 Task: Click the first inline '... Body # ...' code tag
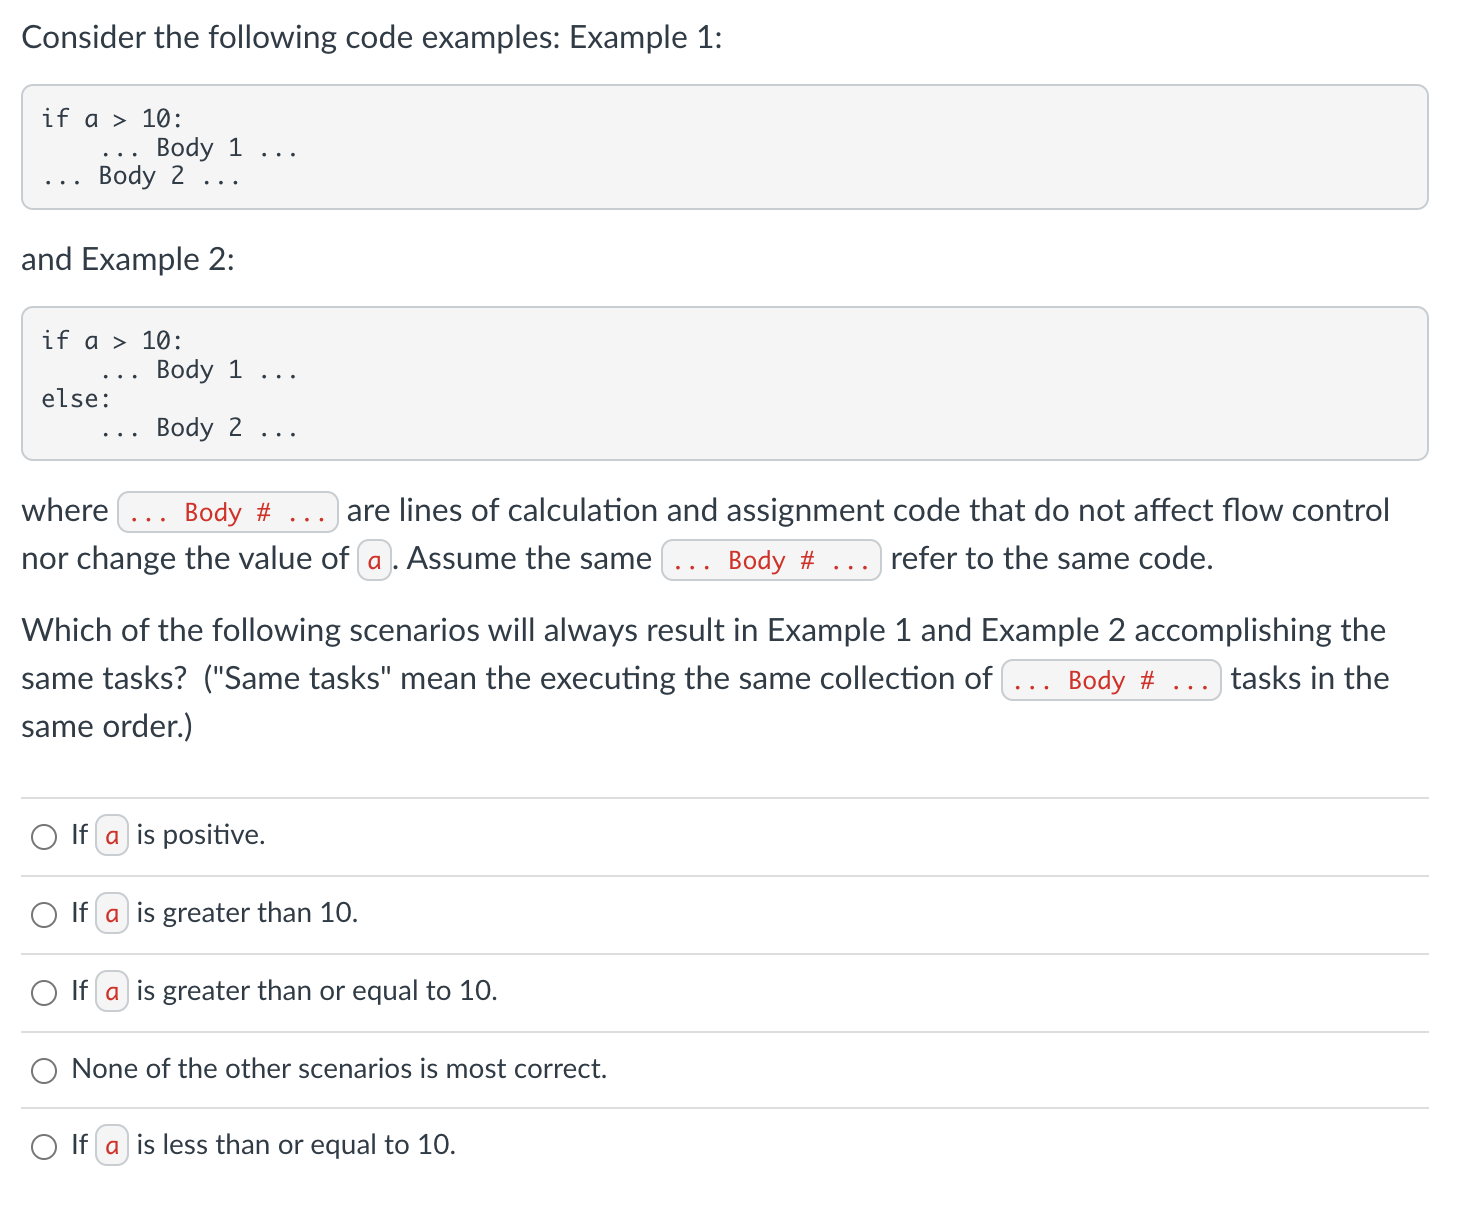[x=228, y=512]
